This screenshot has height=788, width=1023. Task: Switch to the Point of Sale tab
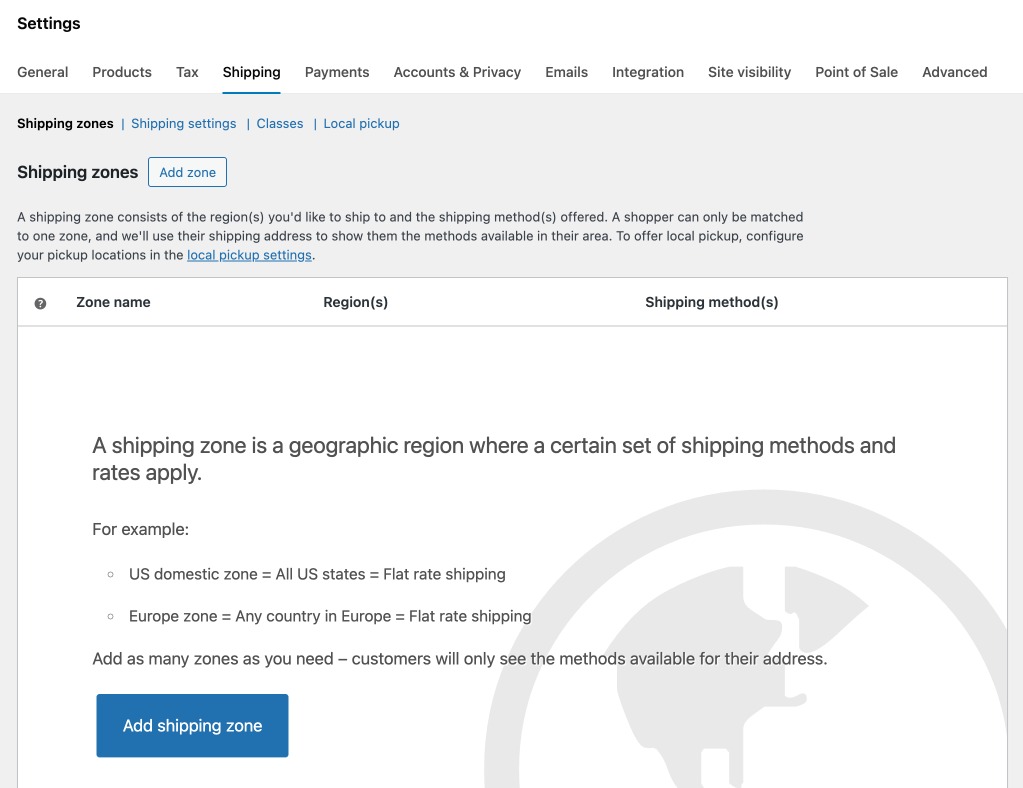[856, 72]
